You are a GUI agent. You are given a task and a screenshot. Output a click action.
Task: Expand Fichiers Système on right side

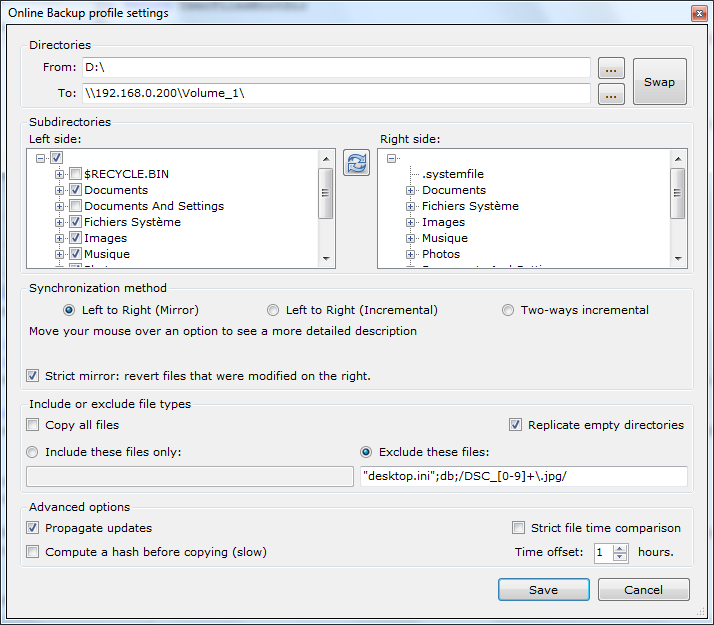(410, 206)
